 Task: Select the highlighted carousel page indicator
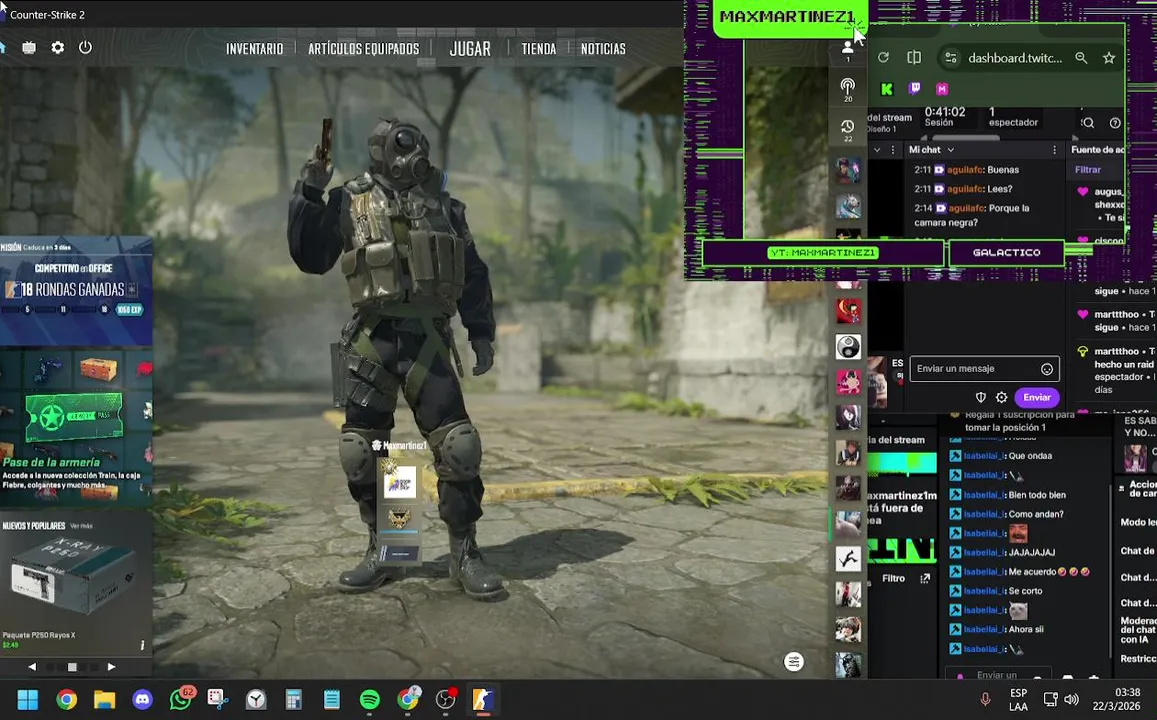[72, 667]
